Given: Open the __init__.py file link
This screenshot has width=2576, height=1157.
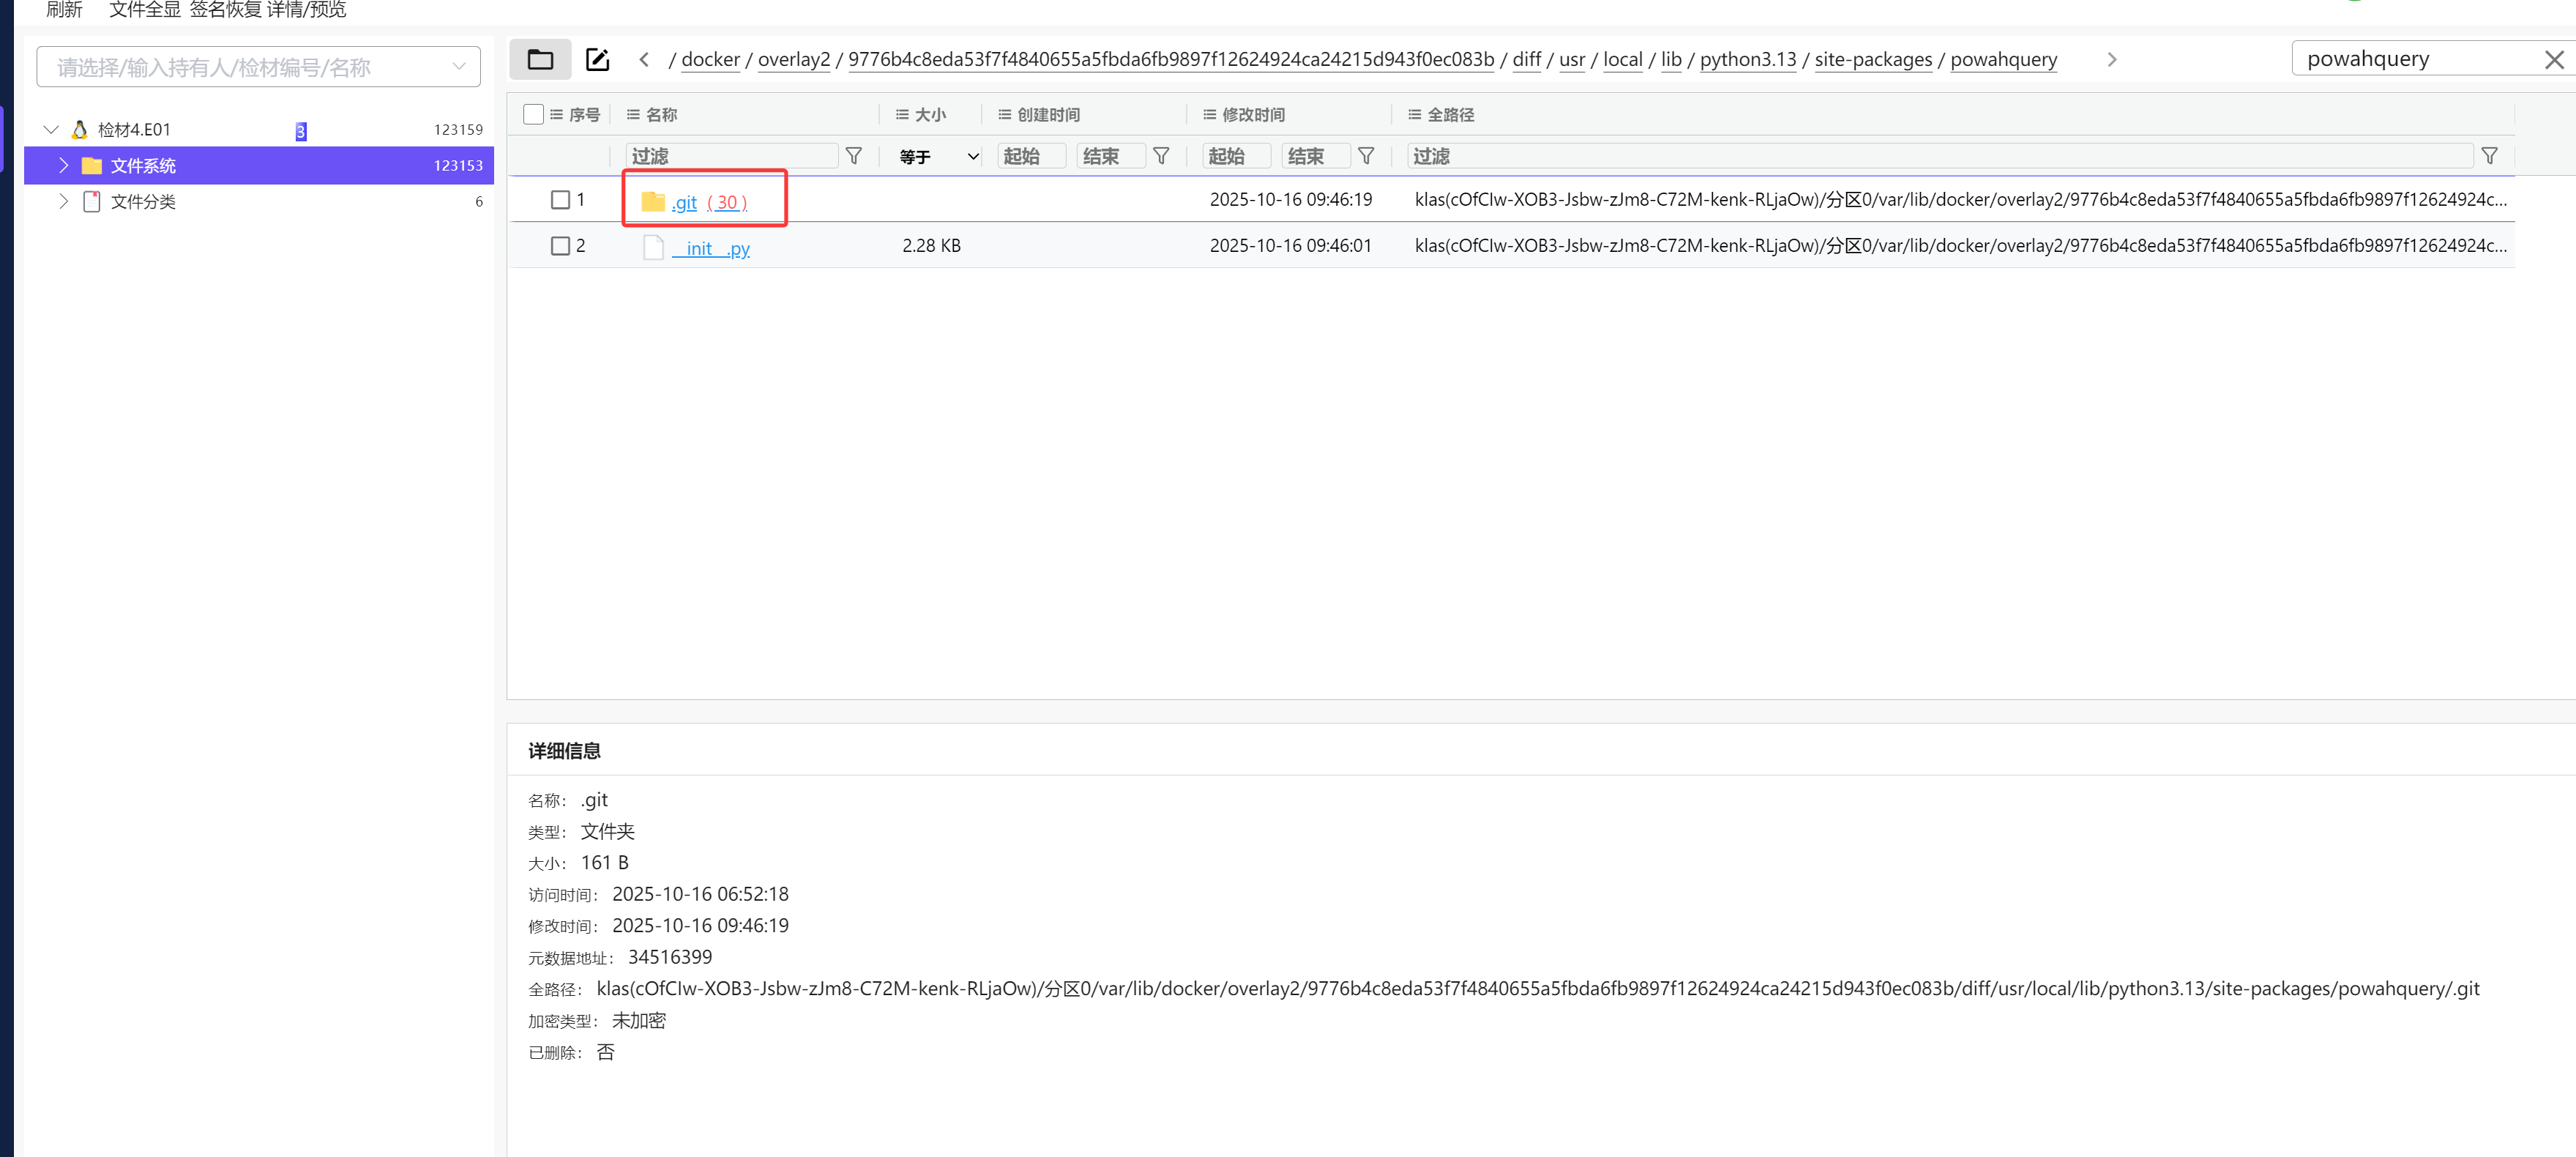Looking at the screenshot, I should pos(711,249).
